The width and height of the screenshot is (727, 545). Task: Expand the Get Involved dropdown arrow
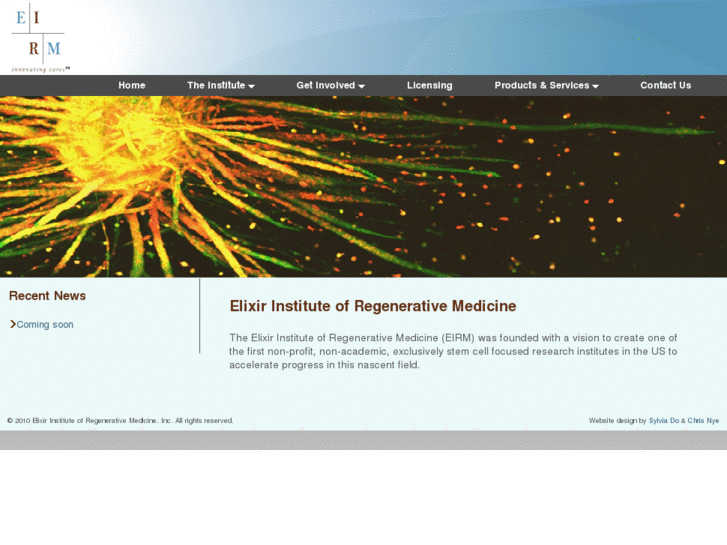[x=362, y=86]
